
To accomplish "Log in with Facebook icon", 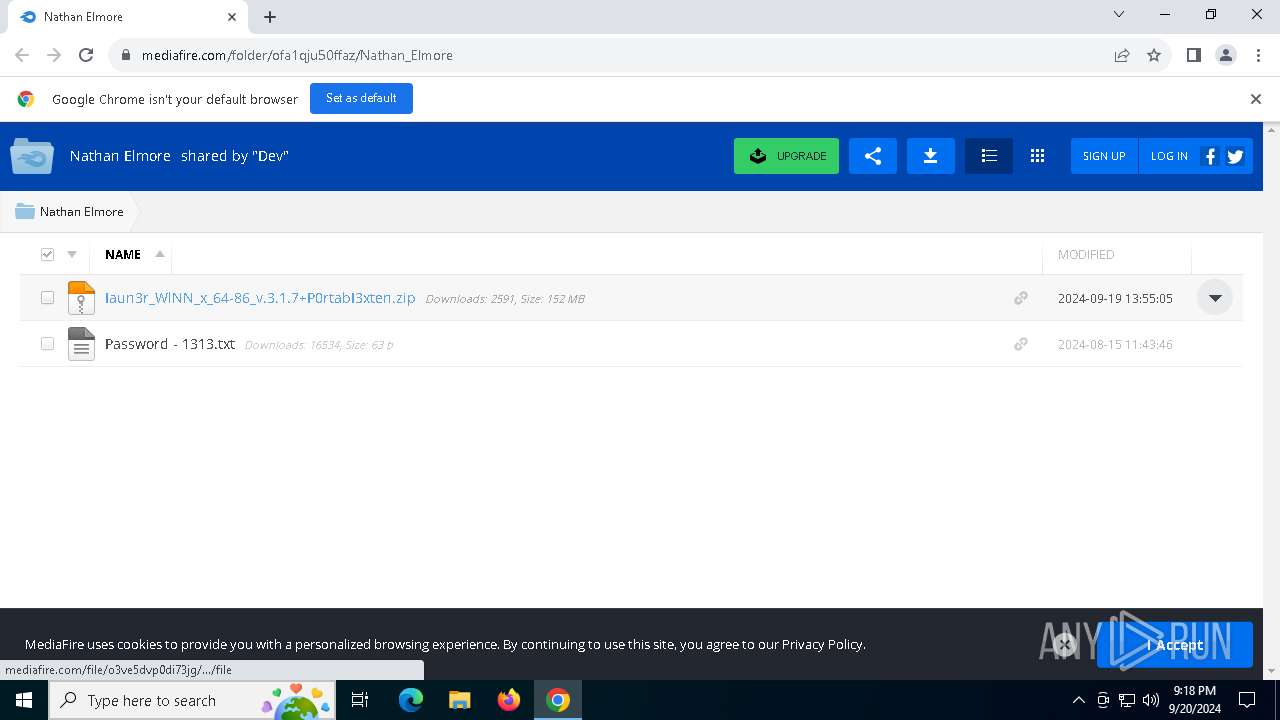I will click(1210, 156).
